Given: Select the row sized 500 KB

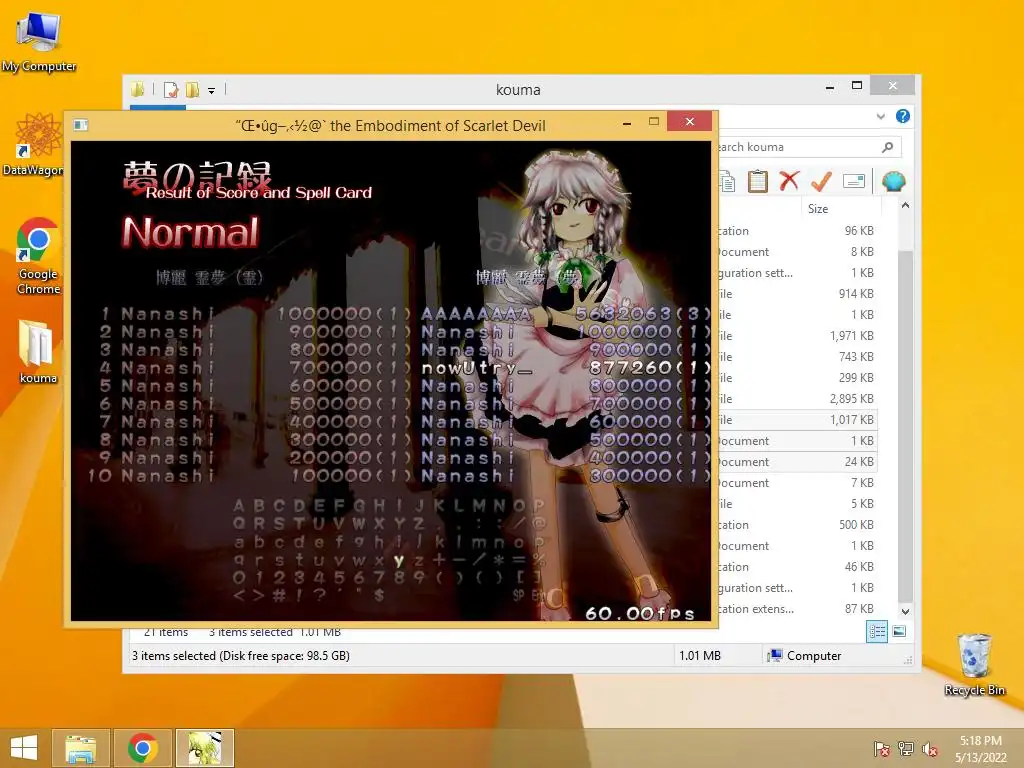Looking at the screenshot, I should [x=797, y=524].
